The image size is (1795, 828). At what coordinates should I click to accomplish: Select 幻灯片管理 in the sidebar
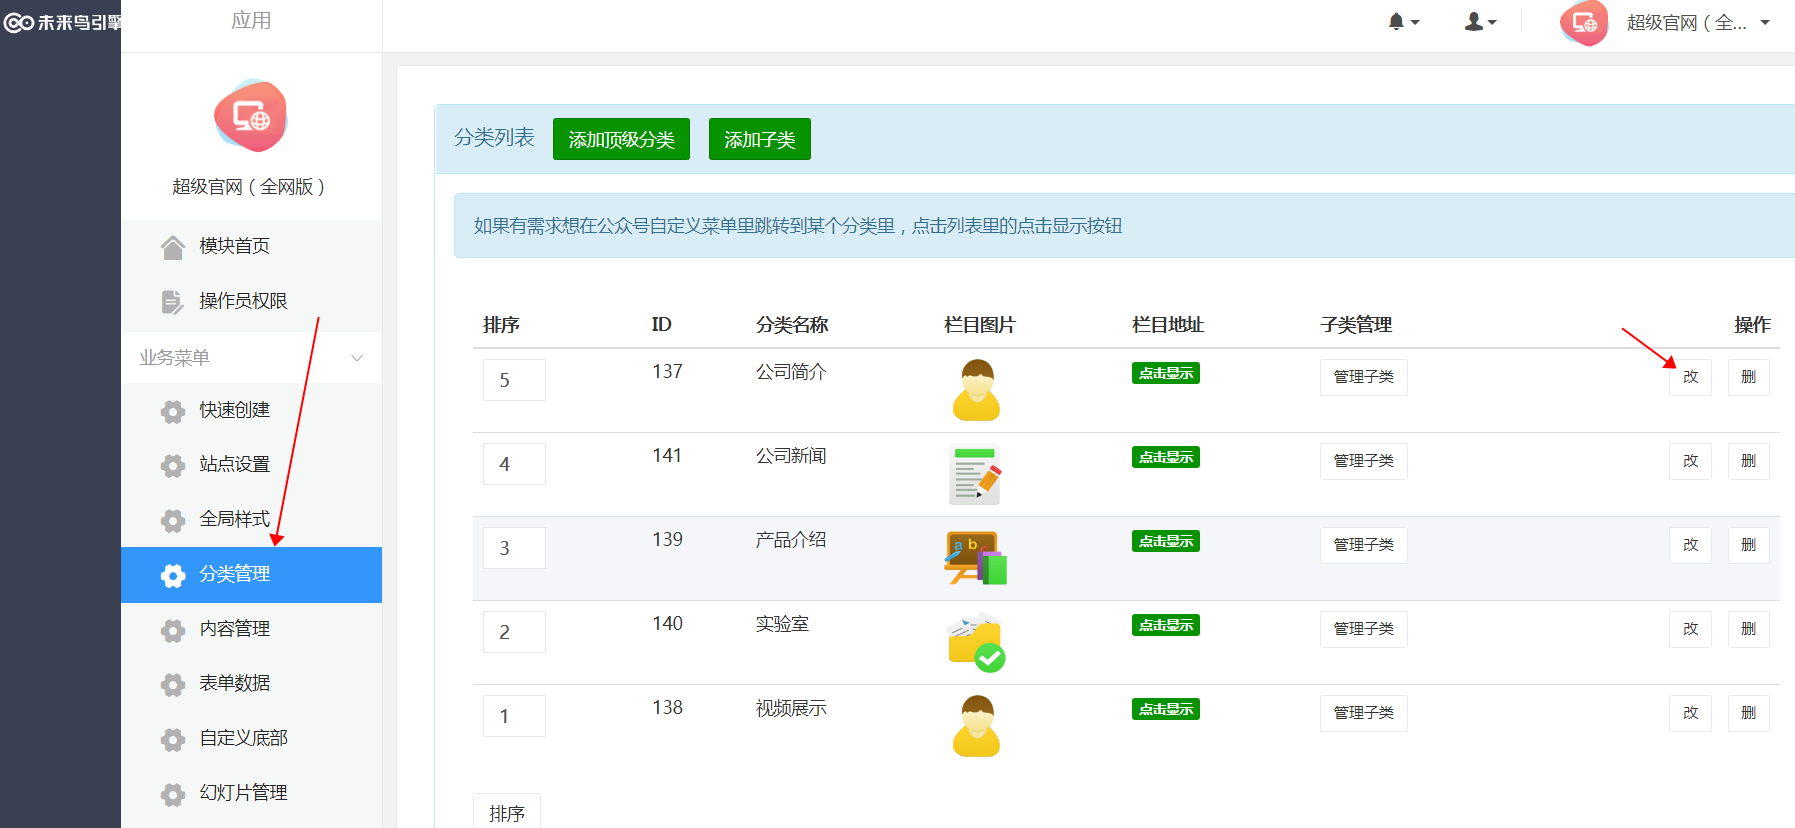tap(243, 793)
